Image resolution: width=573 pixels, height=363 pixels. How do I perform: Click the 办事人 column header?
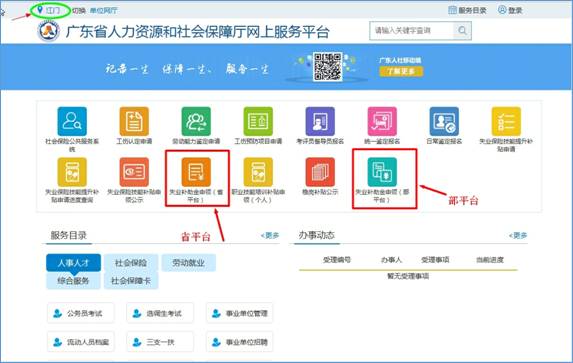[x=391, y=260]
